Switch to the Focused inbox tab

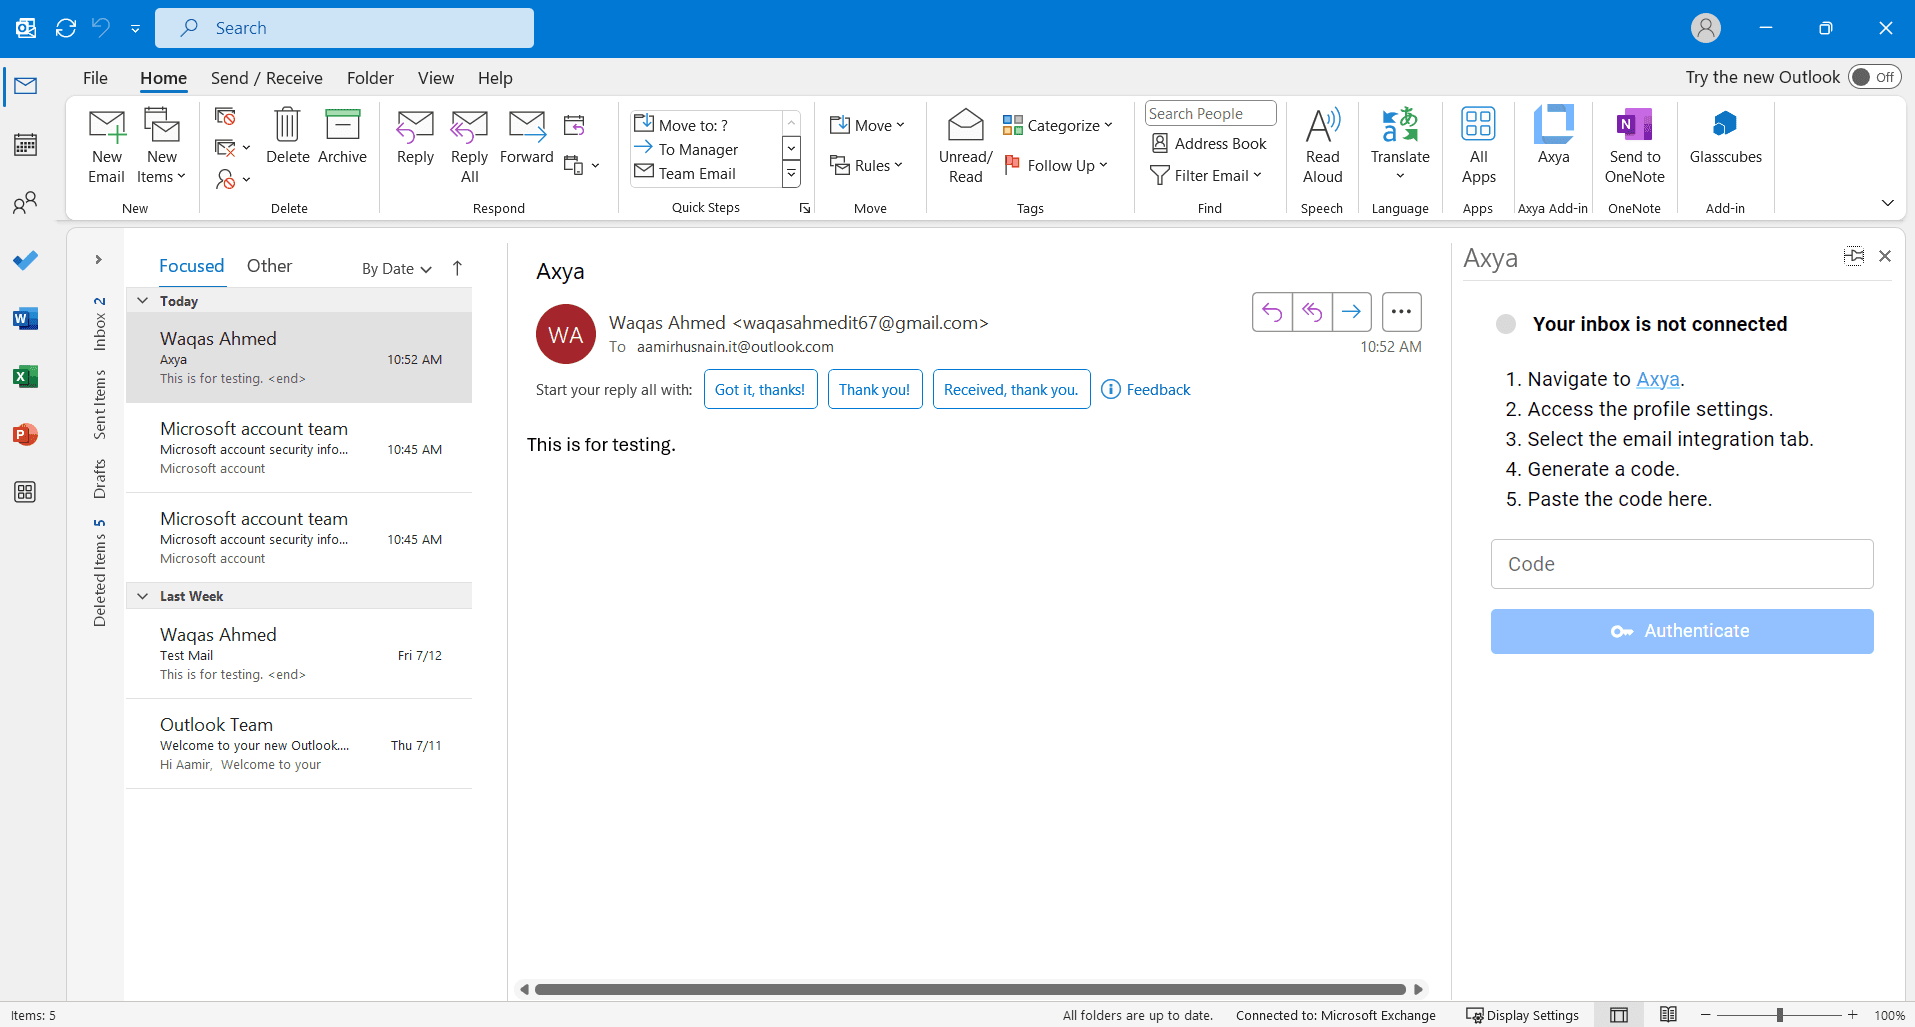click(x=191, y=265)
